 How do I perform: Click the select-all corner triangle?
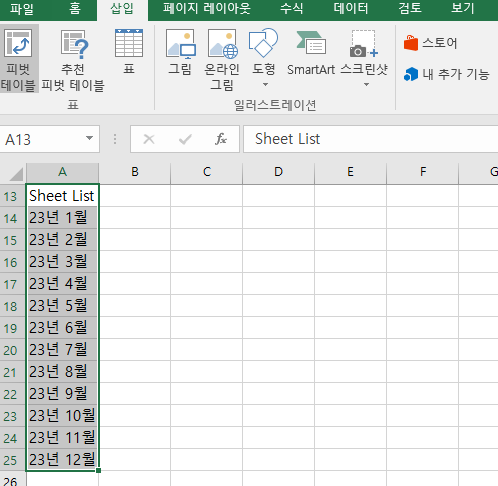click(16, 174)
